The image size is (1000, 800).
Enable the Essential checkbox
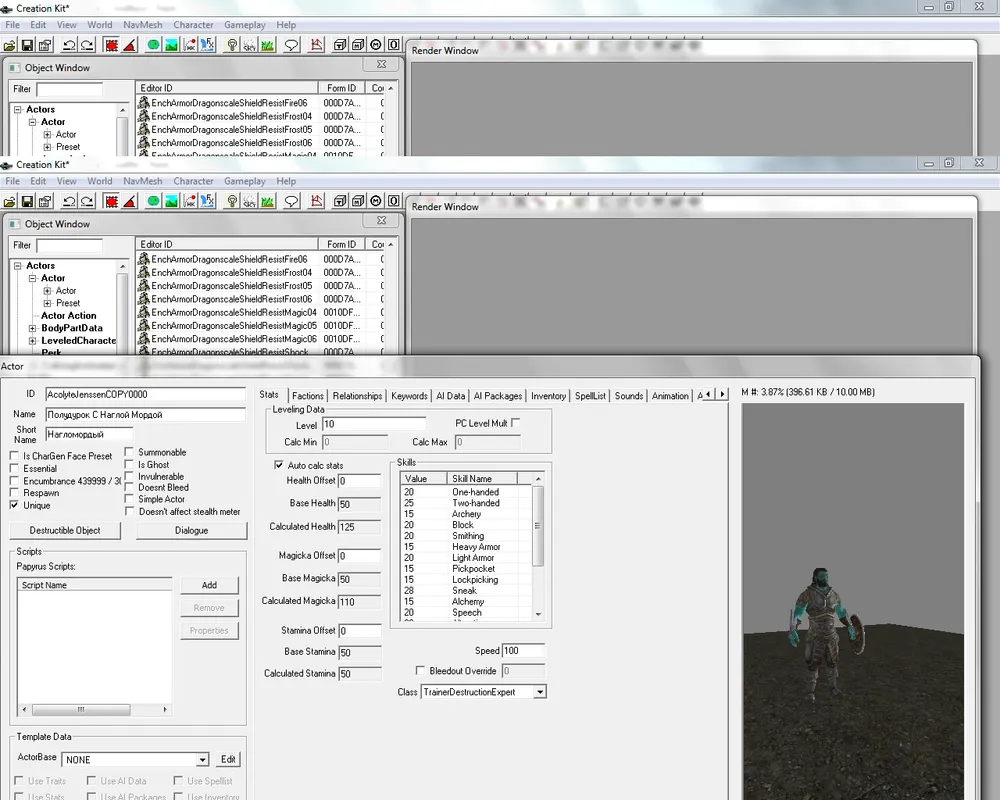click(x=15, y=468)
